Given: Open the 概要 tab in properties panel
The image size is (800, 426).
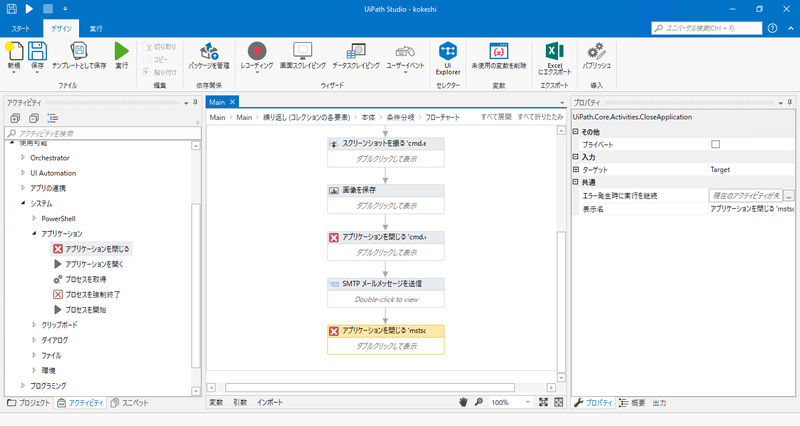Looking at the screenshot, I should [632, 403].
